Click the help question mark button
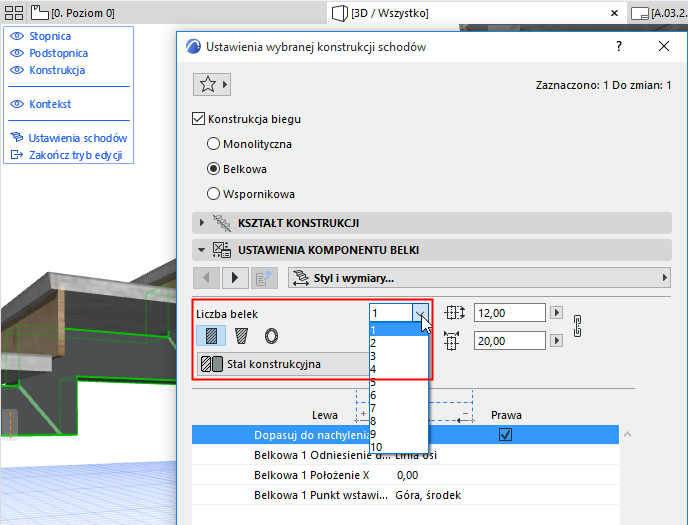Screen dimensions: 688x525 pos(619,46)
